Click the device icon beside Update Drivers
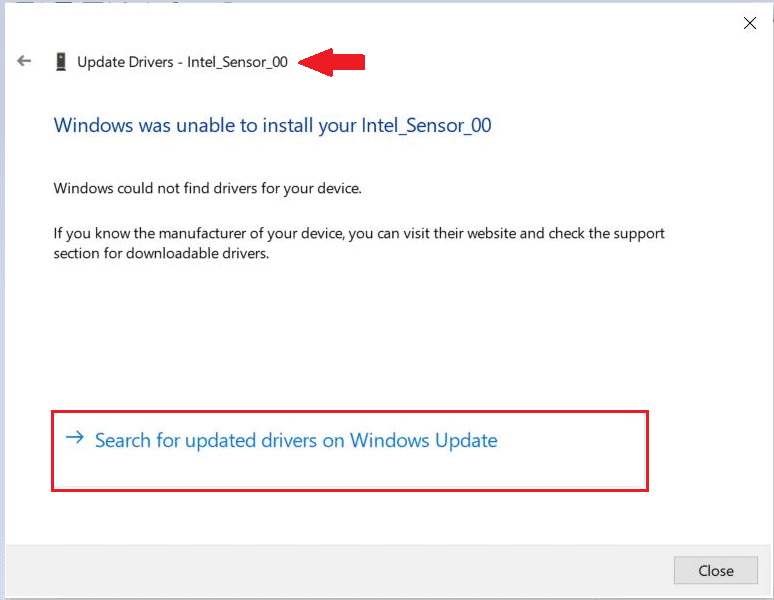The image size is (774, 600). (x=62, y=62)
